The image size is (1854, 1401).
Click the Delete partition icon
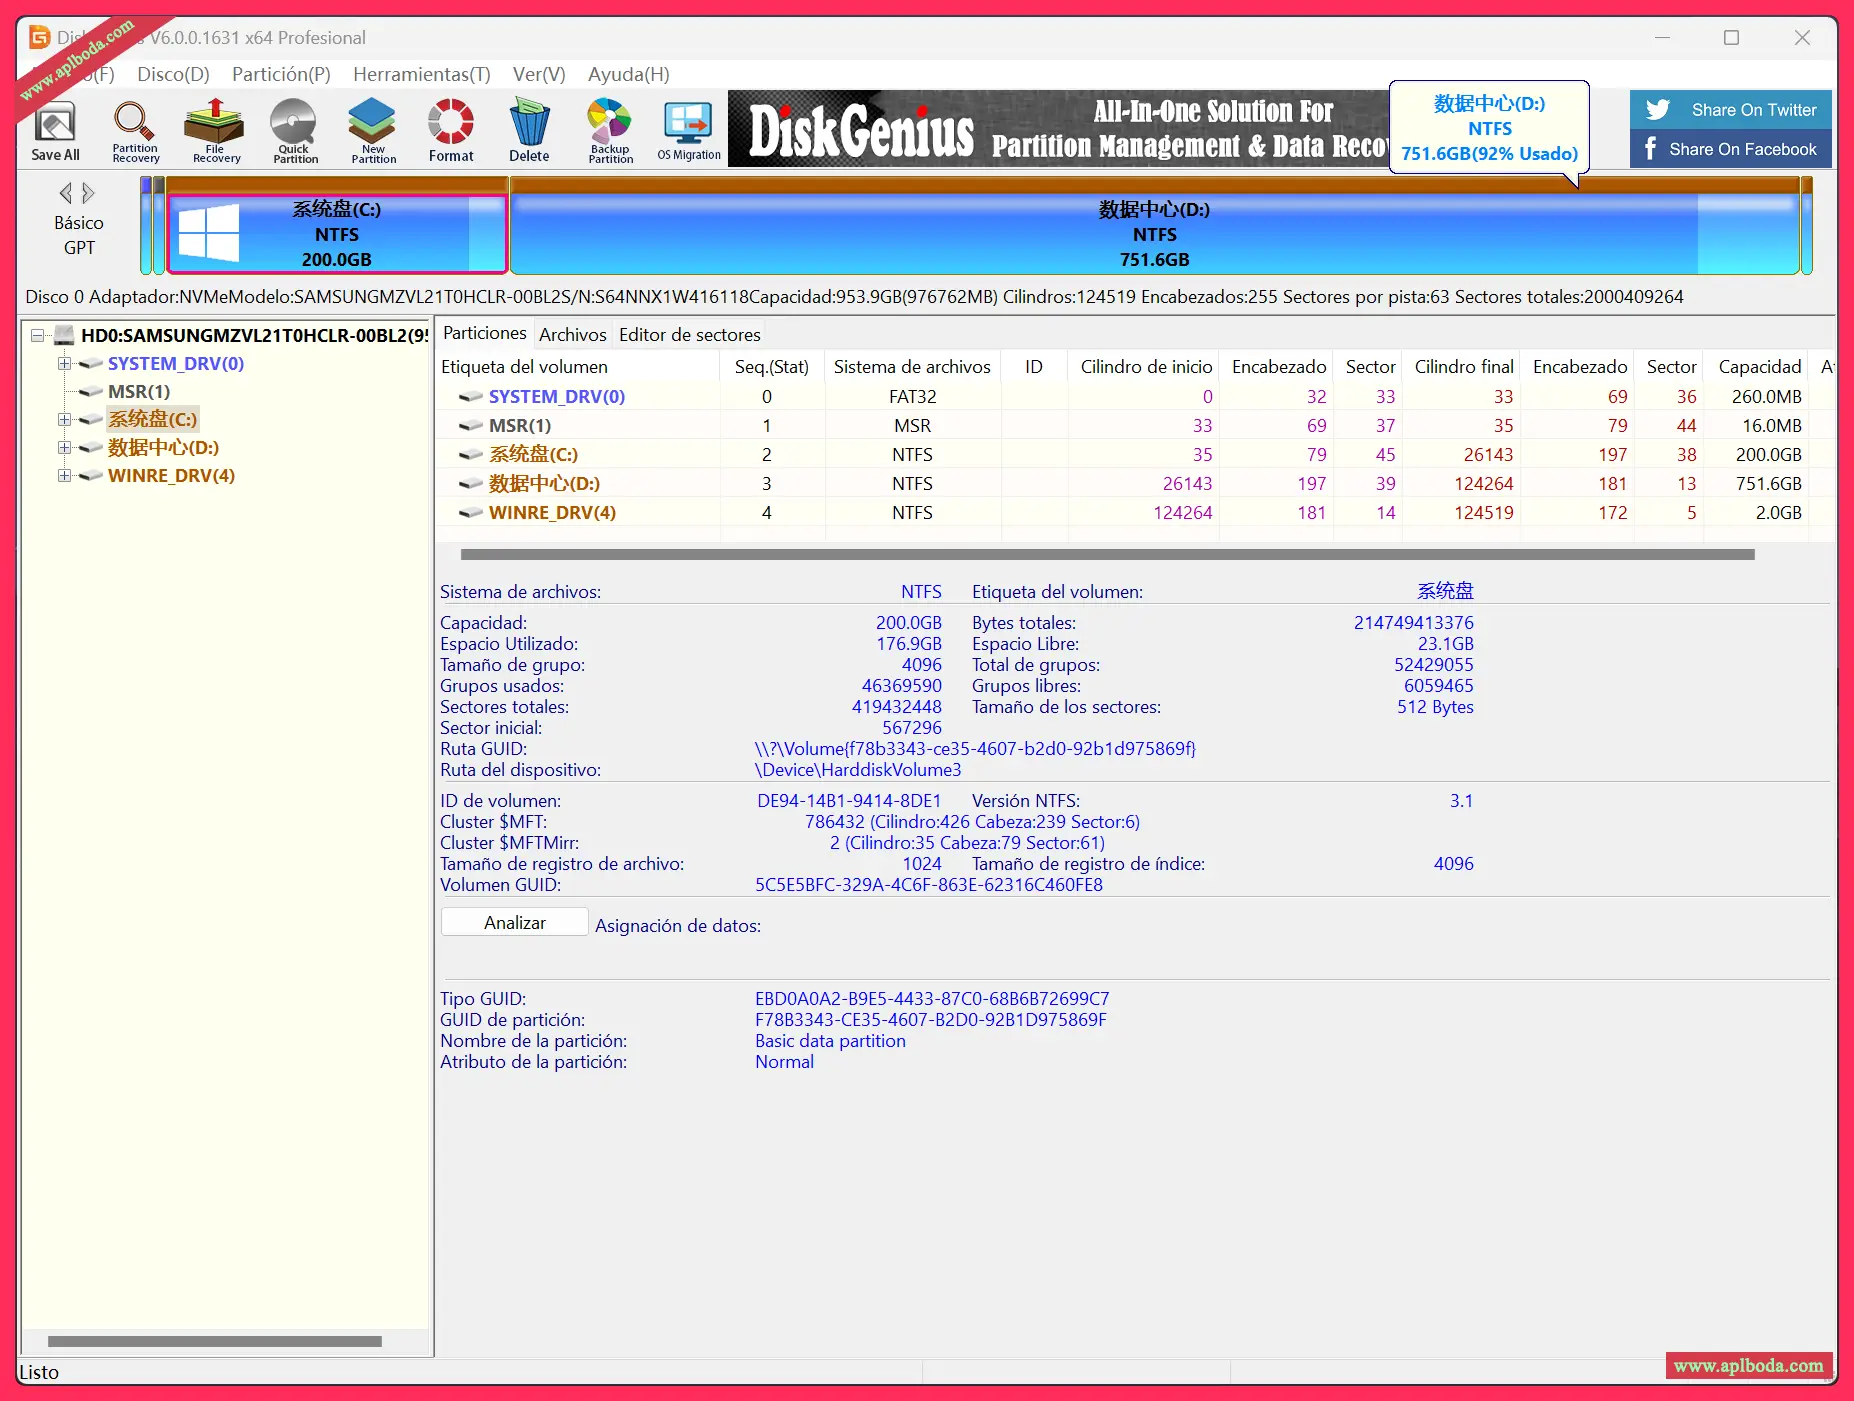[x=529, y=130]
